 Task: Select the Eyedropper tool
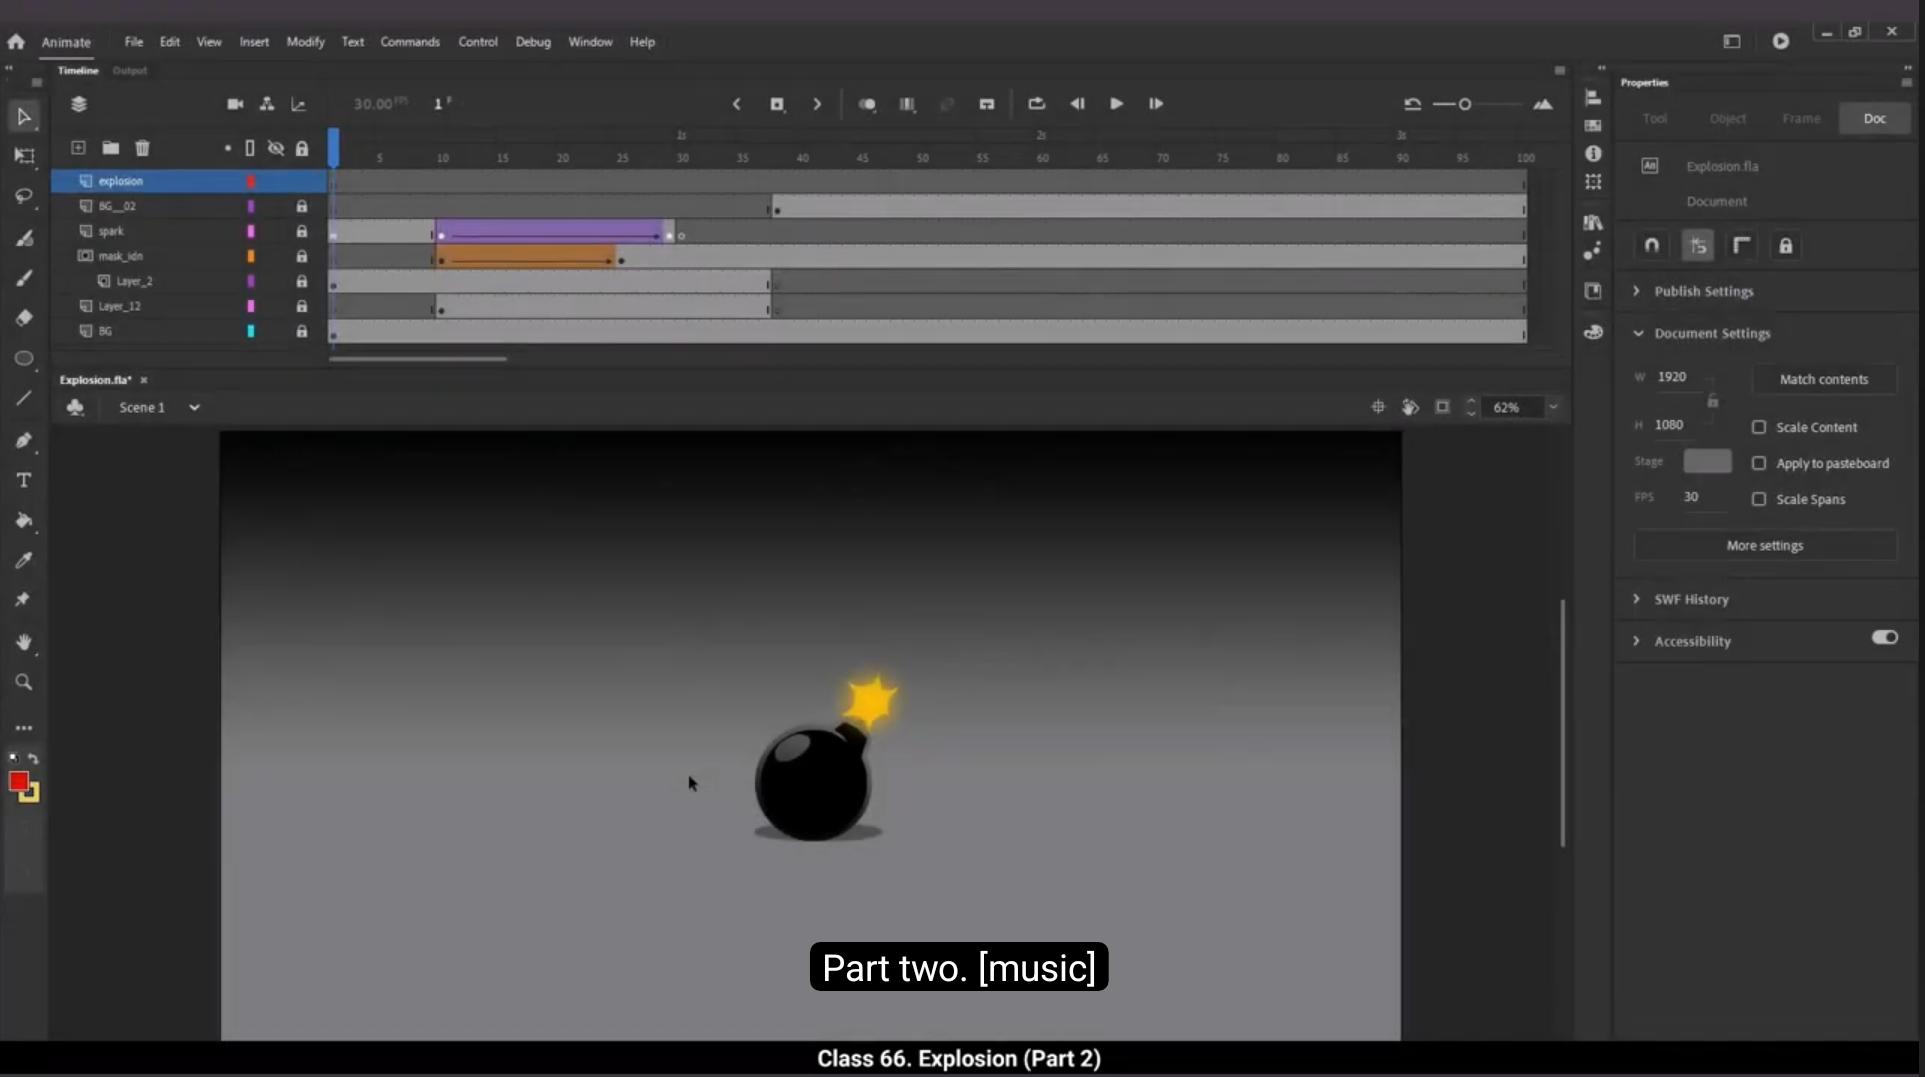coord(24,560)
